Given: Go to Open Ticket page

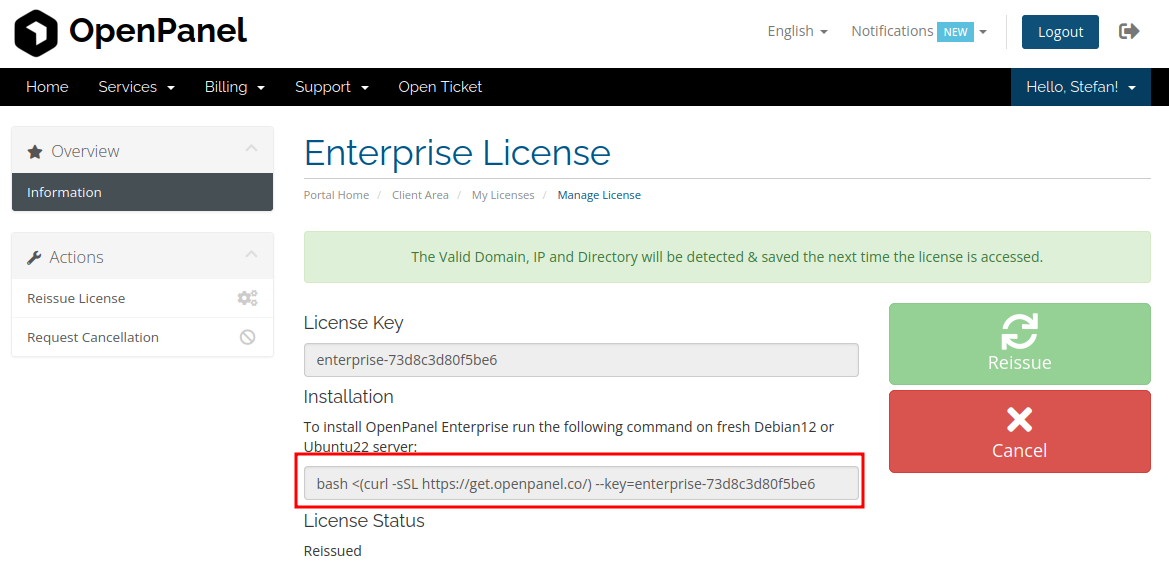Looking at the screenshot, I should pos(440,87).
